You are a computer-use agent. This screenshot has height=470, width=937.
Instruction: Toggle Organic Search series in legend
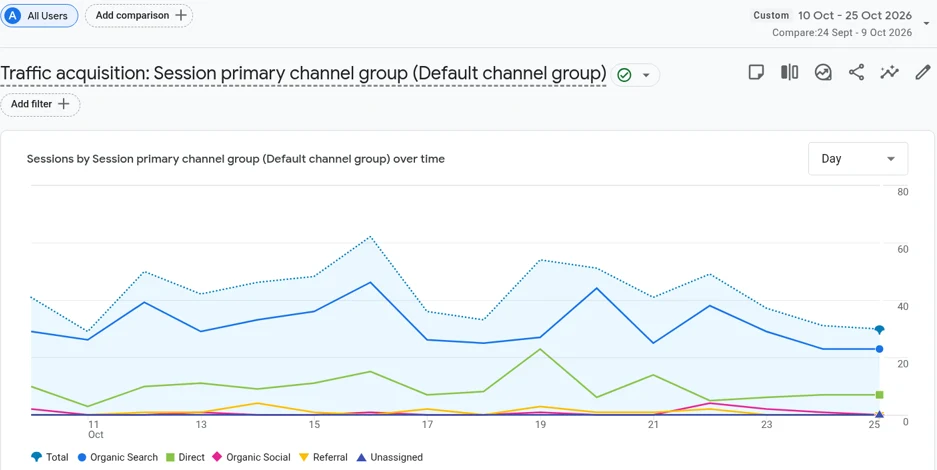tap(118, 457)
